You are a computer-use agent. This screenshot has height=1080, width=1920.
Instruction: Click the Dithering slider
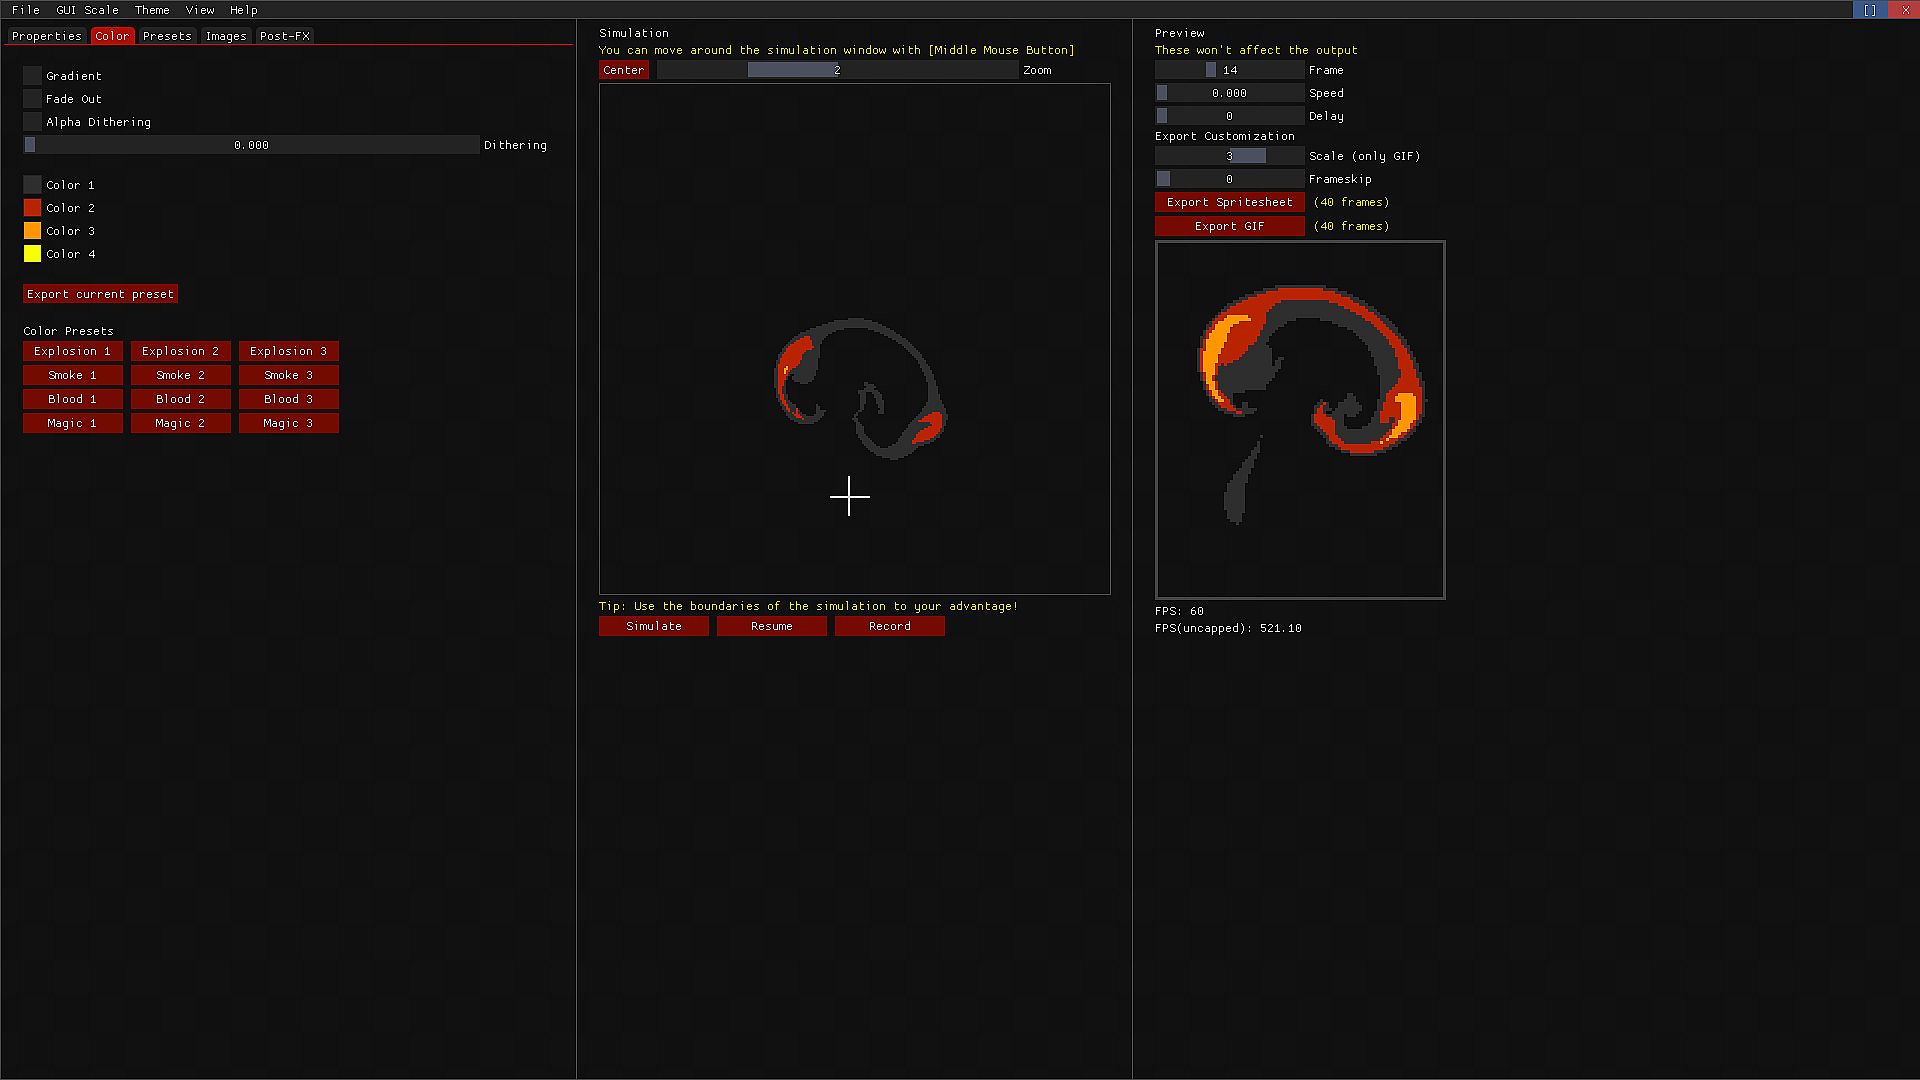click(252, 145)
